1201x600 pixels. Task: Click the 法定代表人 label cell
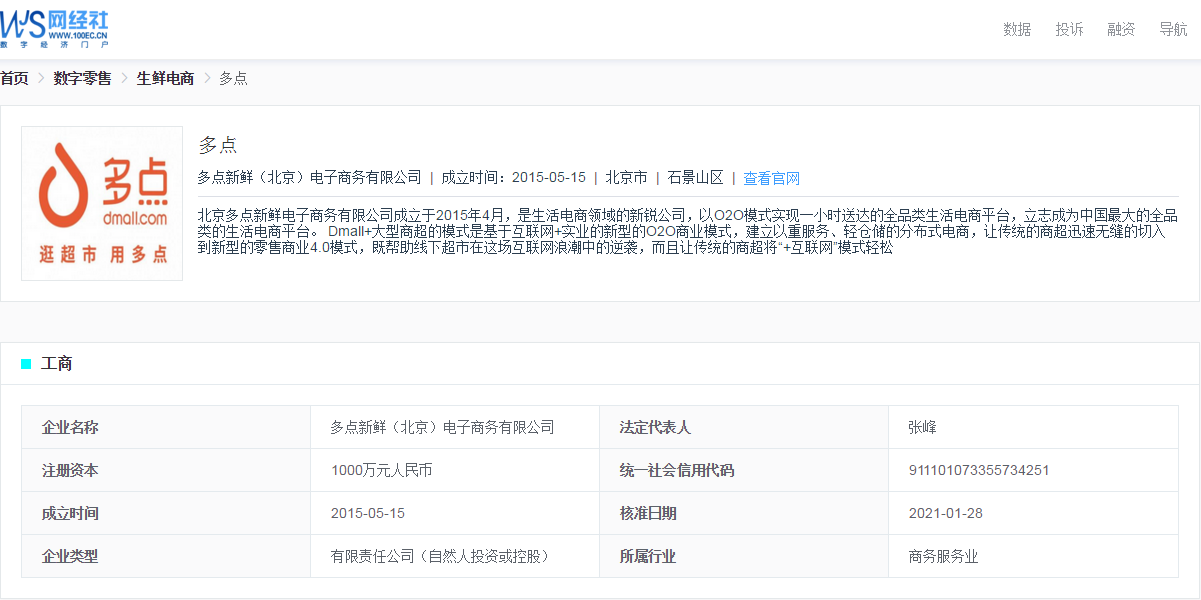tap(744, 427)
